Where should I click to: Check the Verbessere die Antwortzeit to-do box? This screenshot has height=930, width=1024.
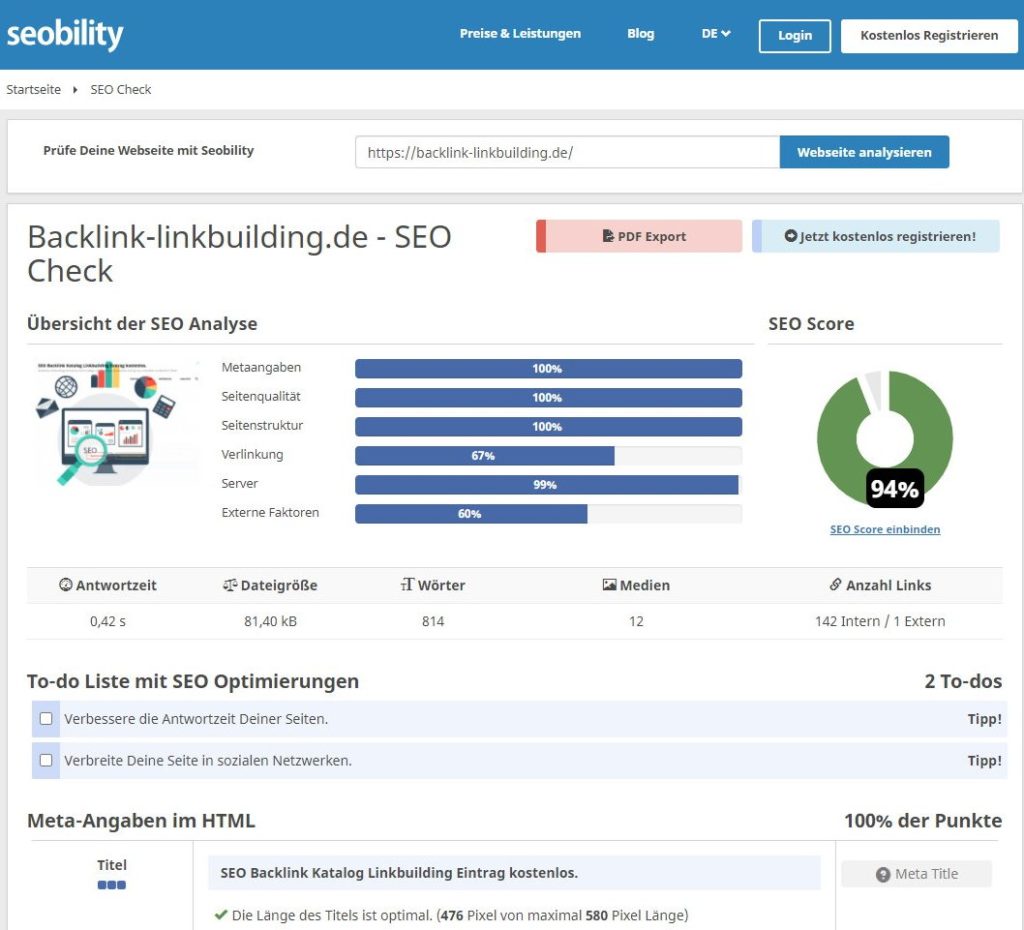[46, 718]
